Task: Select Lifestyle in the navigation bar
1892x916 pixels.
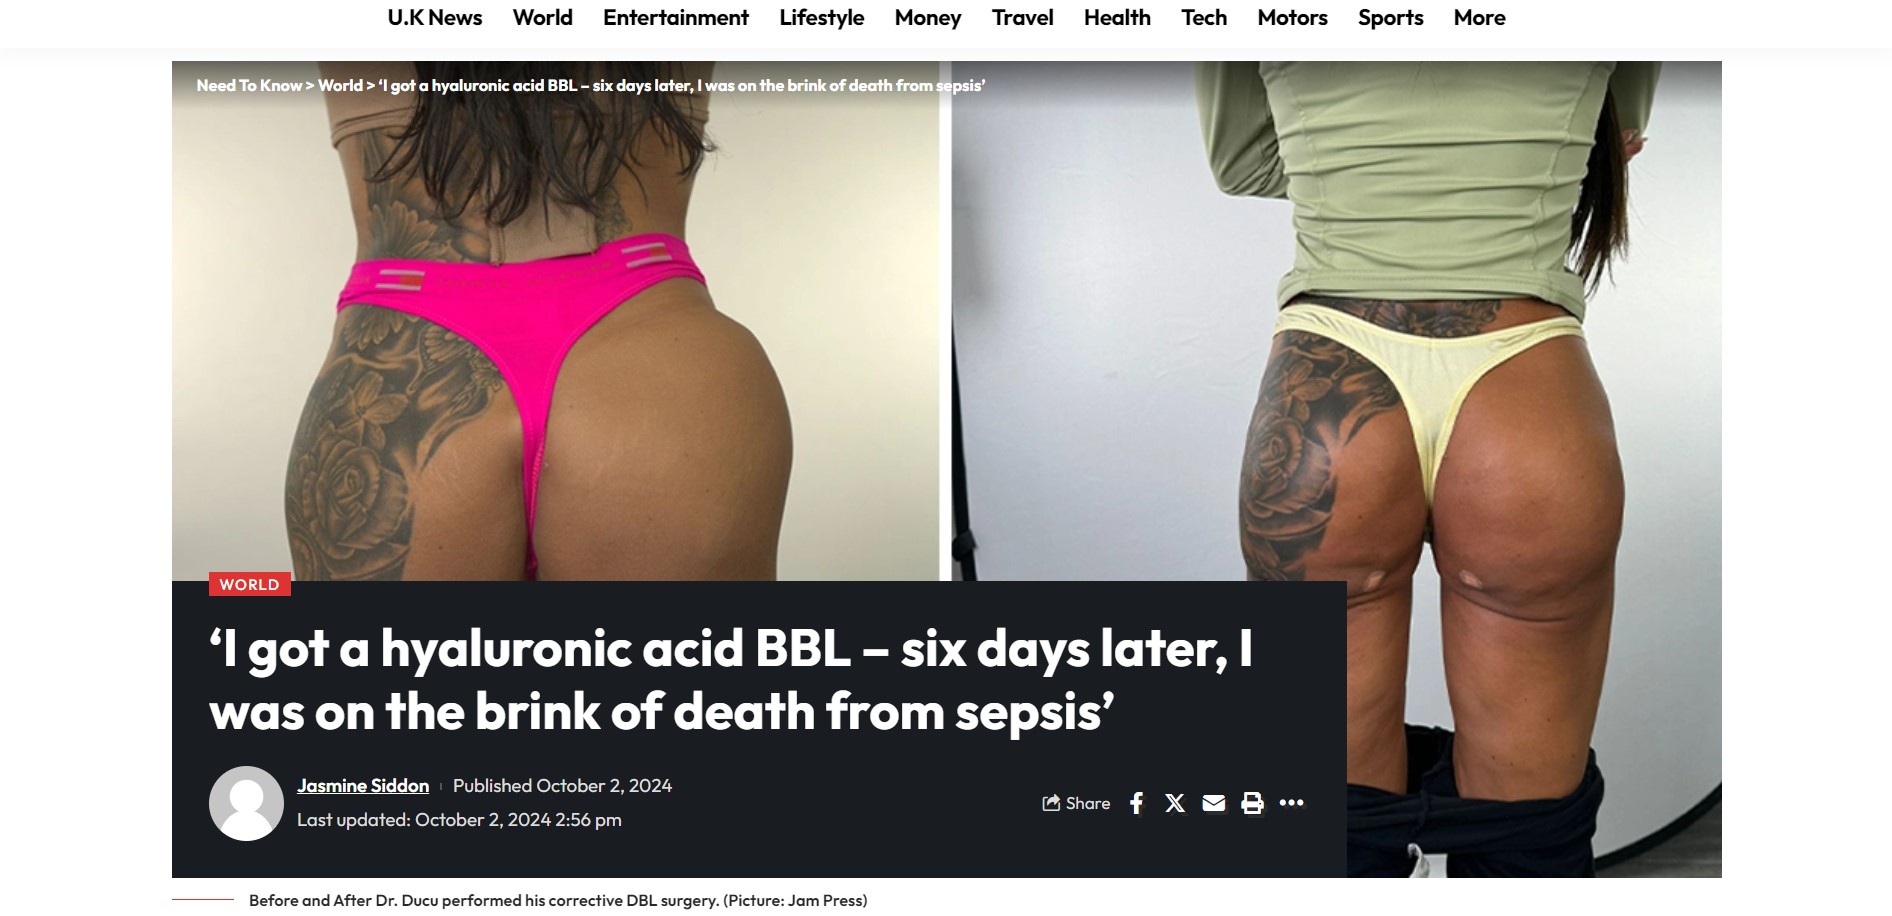Action: click(822, 18)
